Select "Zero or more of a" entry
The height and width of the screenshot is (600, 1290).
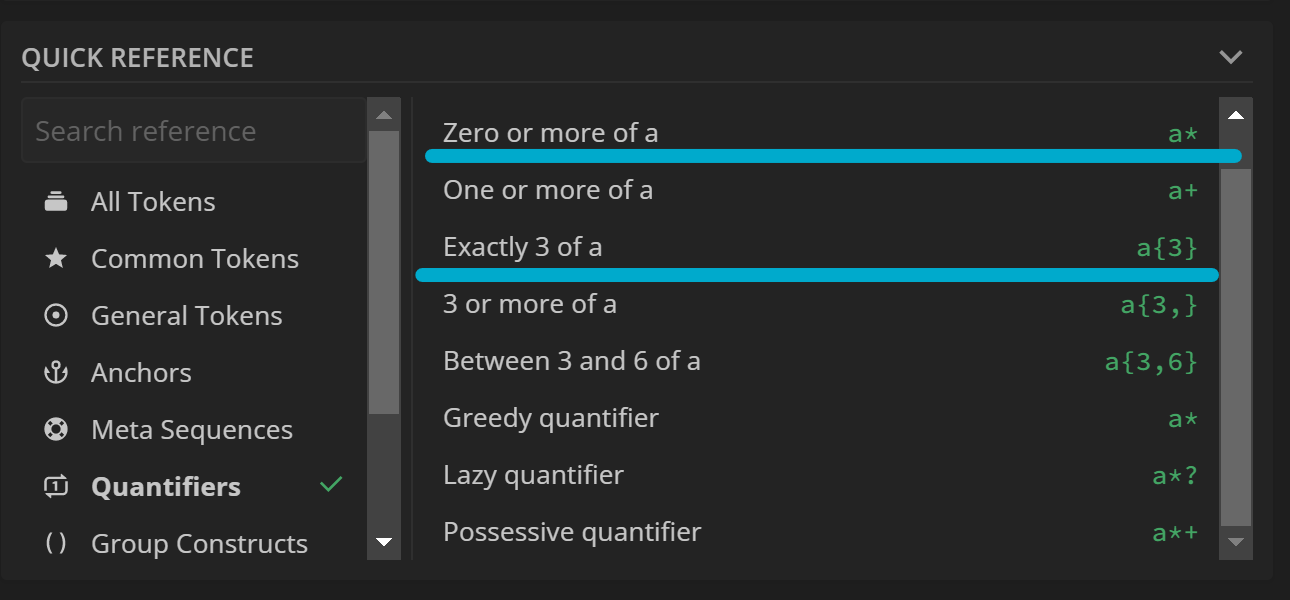tap(550, 133)
